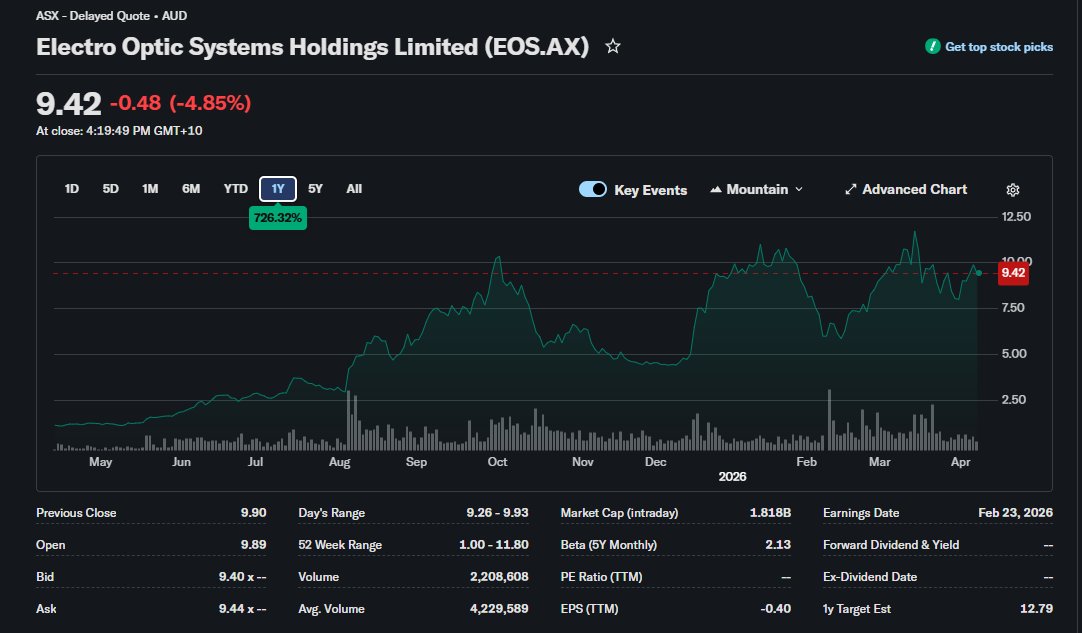Click the Avg. Volume value 4,229,589
This screenshot has height=633, width=1082.
point(499,608)
